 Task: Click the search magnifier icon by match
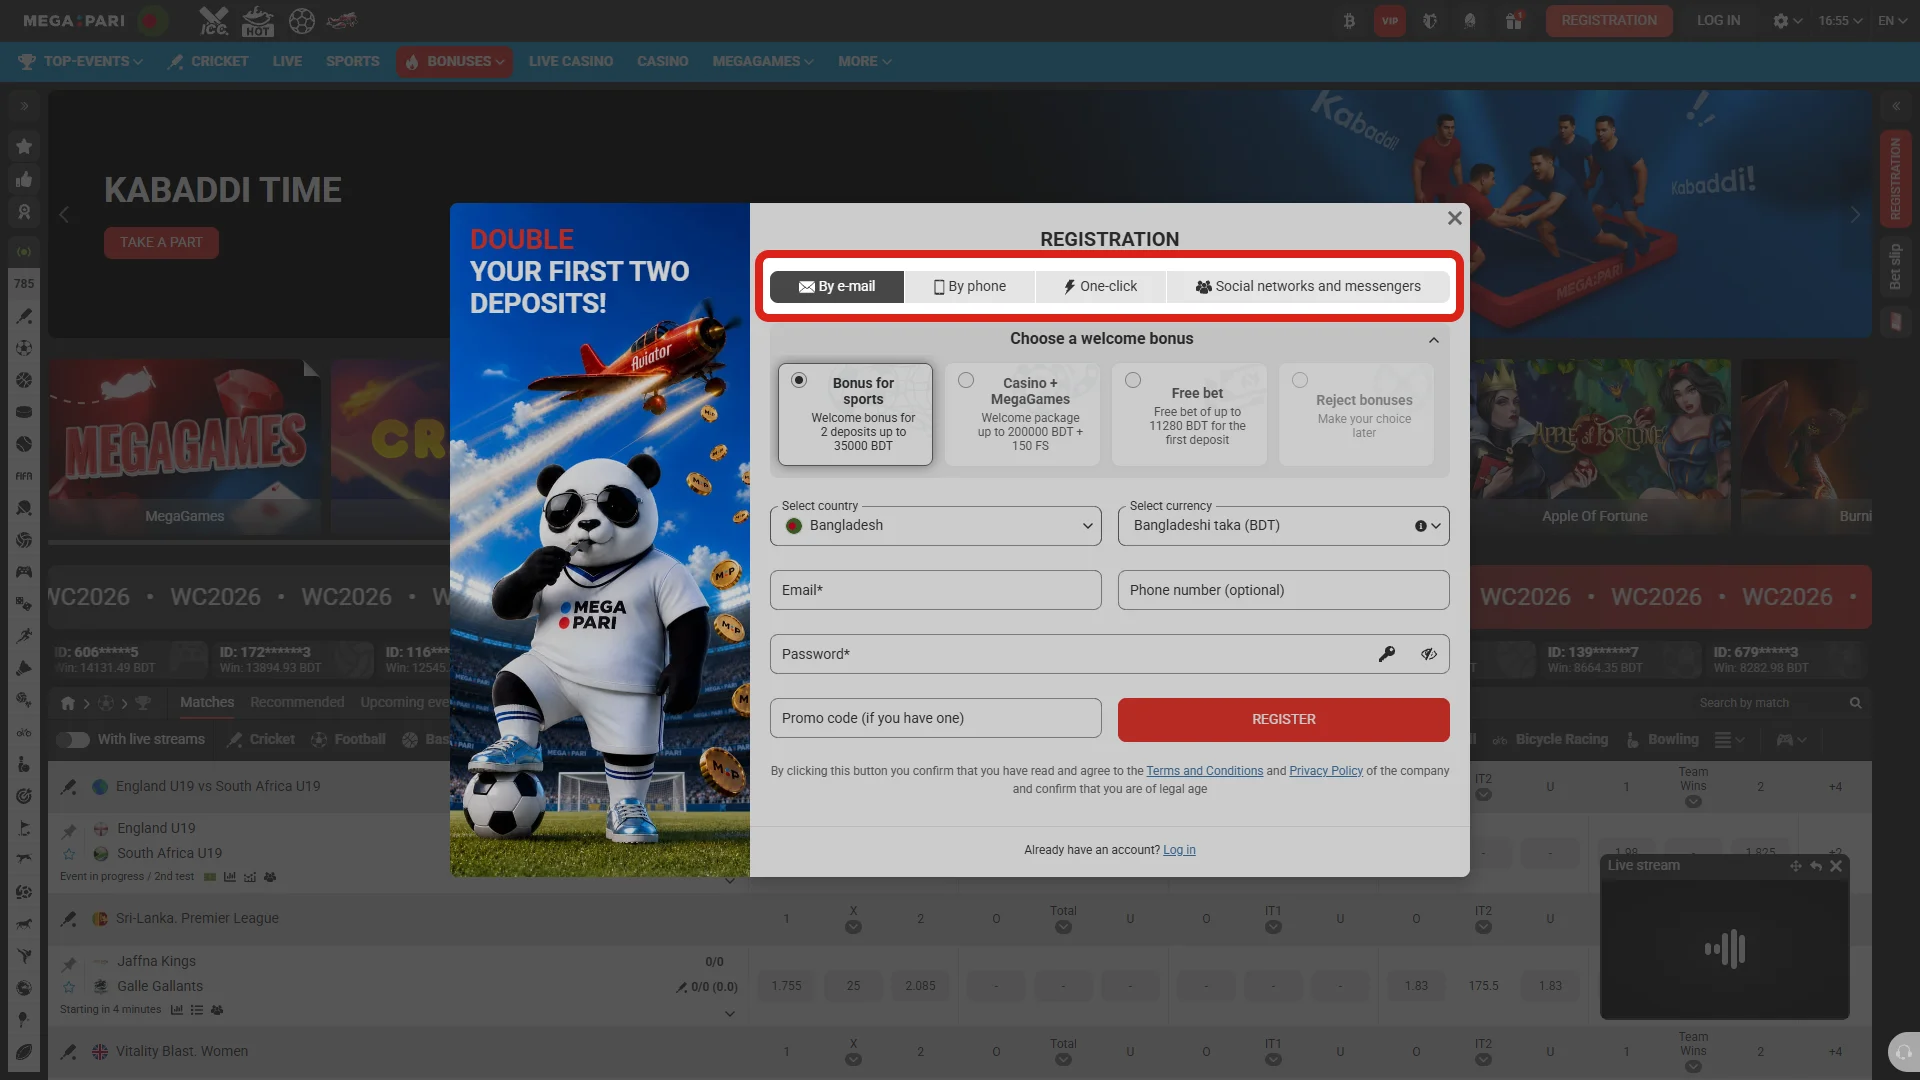pos(1855,703)
